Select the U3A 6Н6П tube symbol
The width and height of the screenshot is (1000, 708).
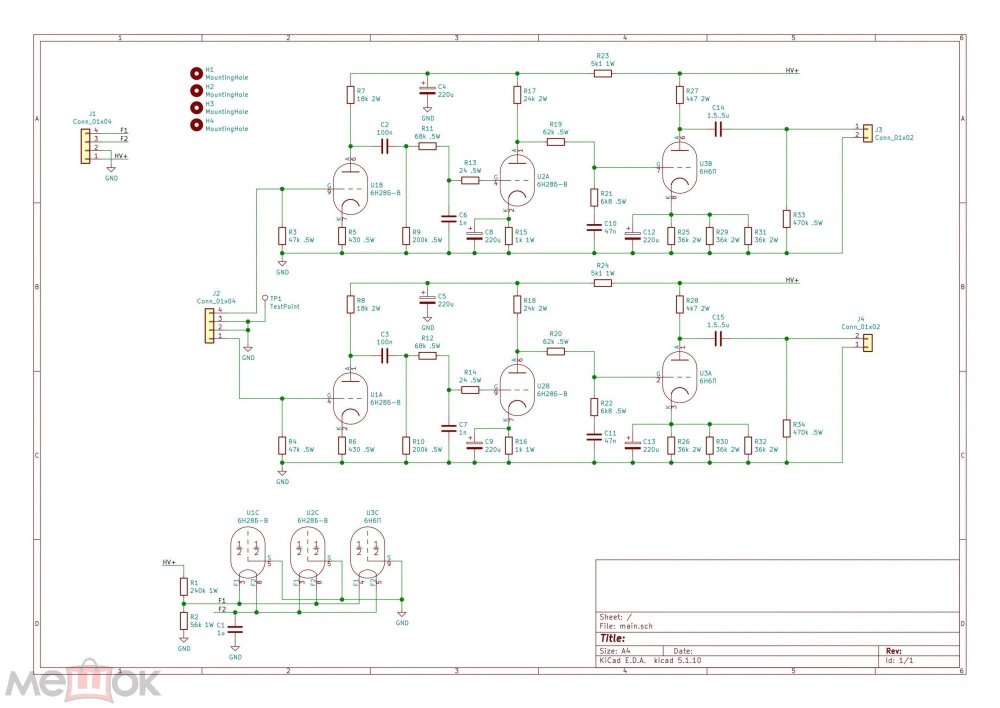(679, 379)
